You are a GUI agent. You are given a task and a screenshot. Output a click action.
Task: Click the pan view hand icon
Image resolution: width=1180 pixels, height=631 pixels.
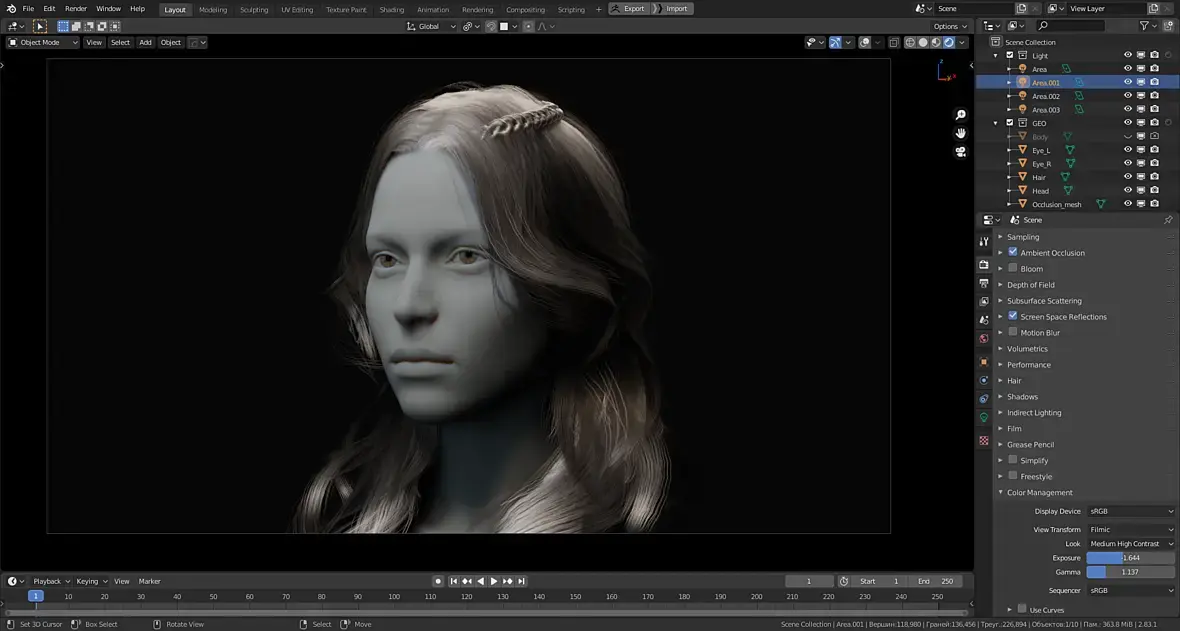[x=960, y=133]
